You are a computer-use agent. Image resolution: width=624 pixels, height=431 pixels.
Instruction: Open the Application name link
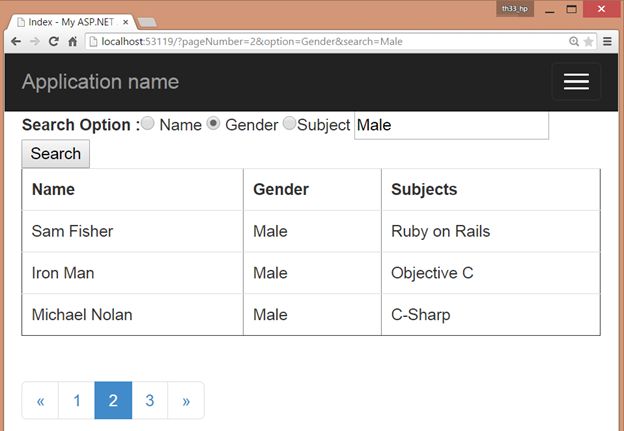(x=100, y=82)
